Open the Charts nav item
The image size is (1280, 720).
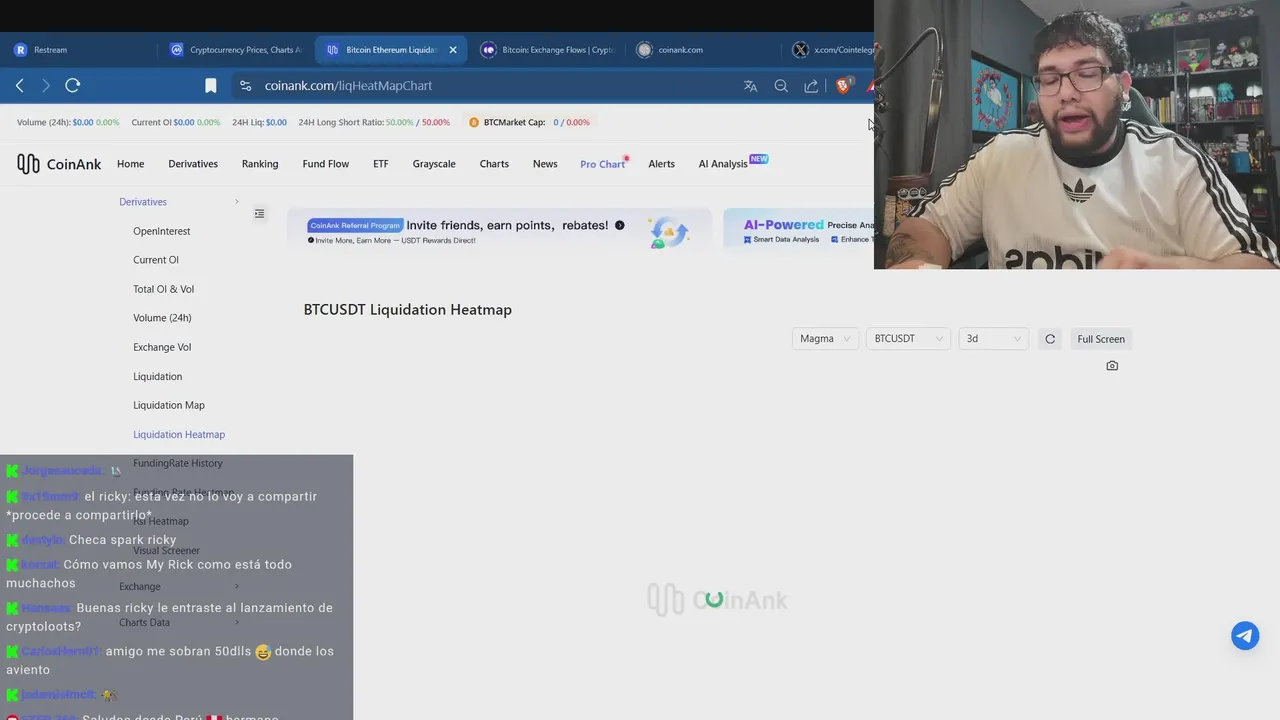pyautogui.click(x=494, y=164)
